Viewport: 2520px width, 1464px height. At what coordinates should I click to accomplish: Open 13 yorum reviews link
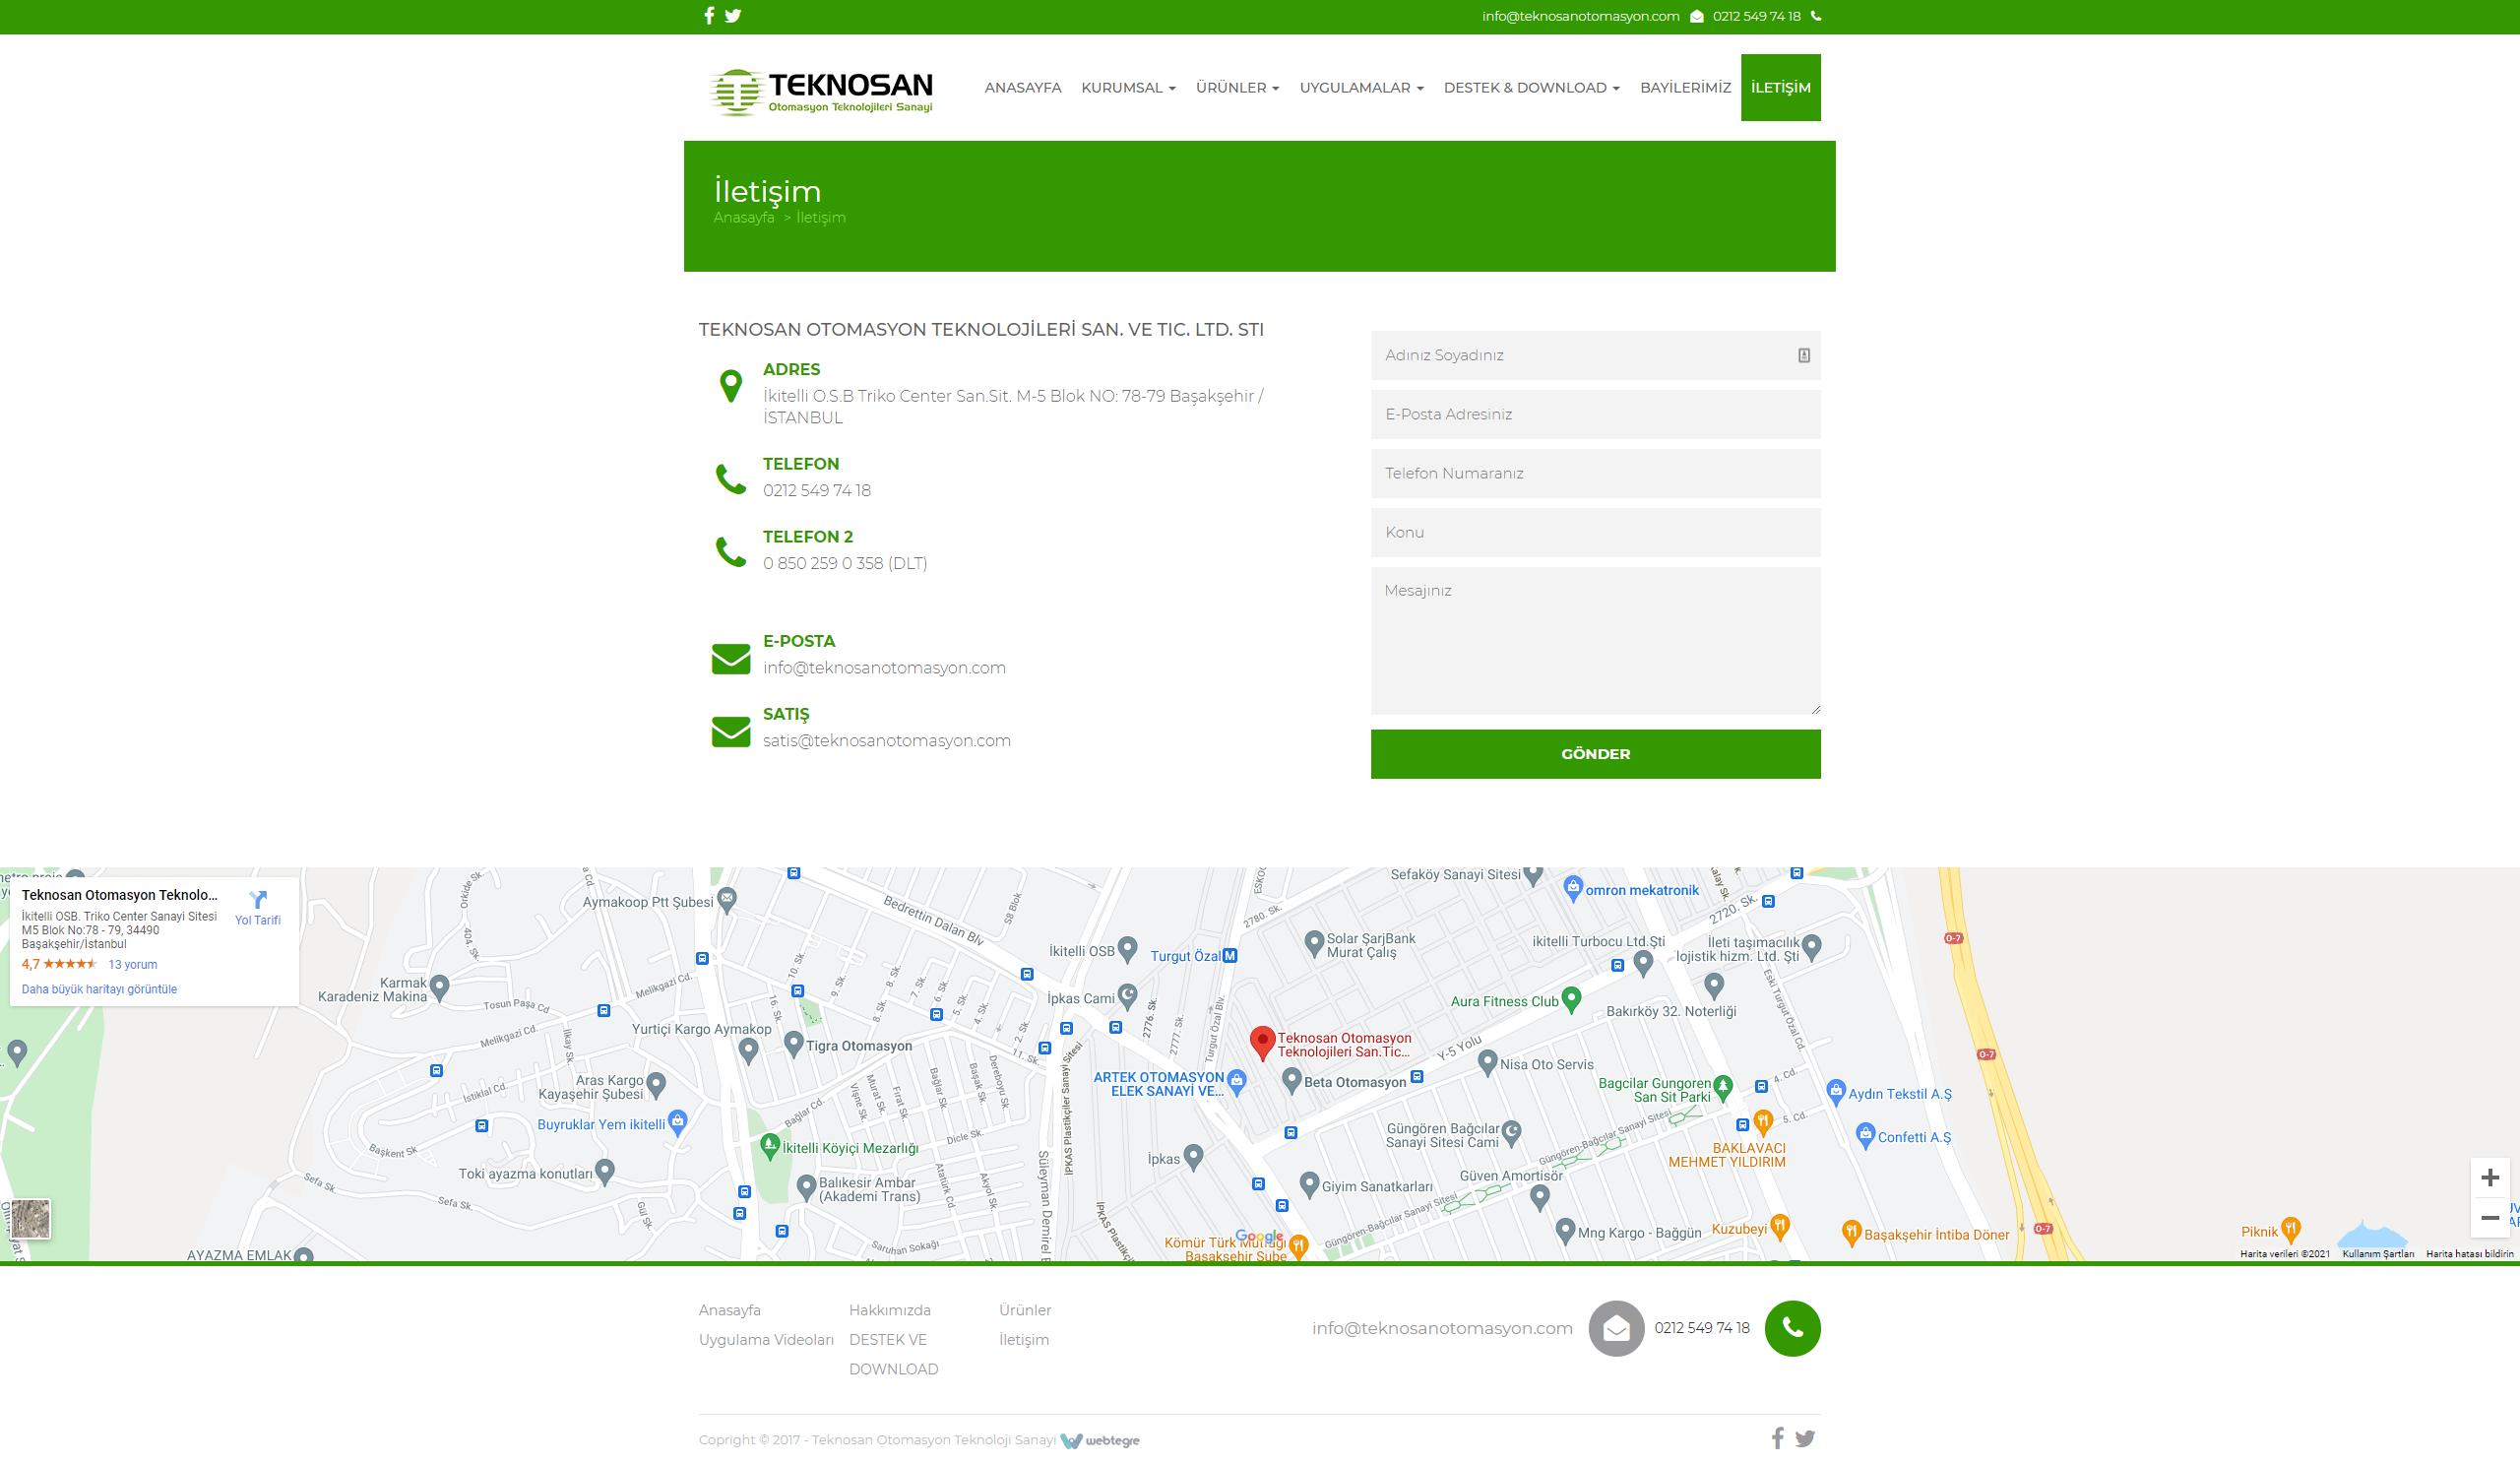click(x=133, y=964)
